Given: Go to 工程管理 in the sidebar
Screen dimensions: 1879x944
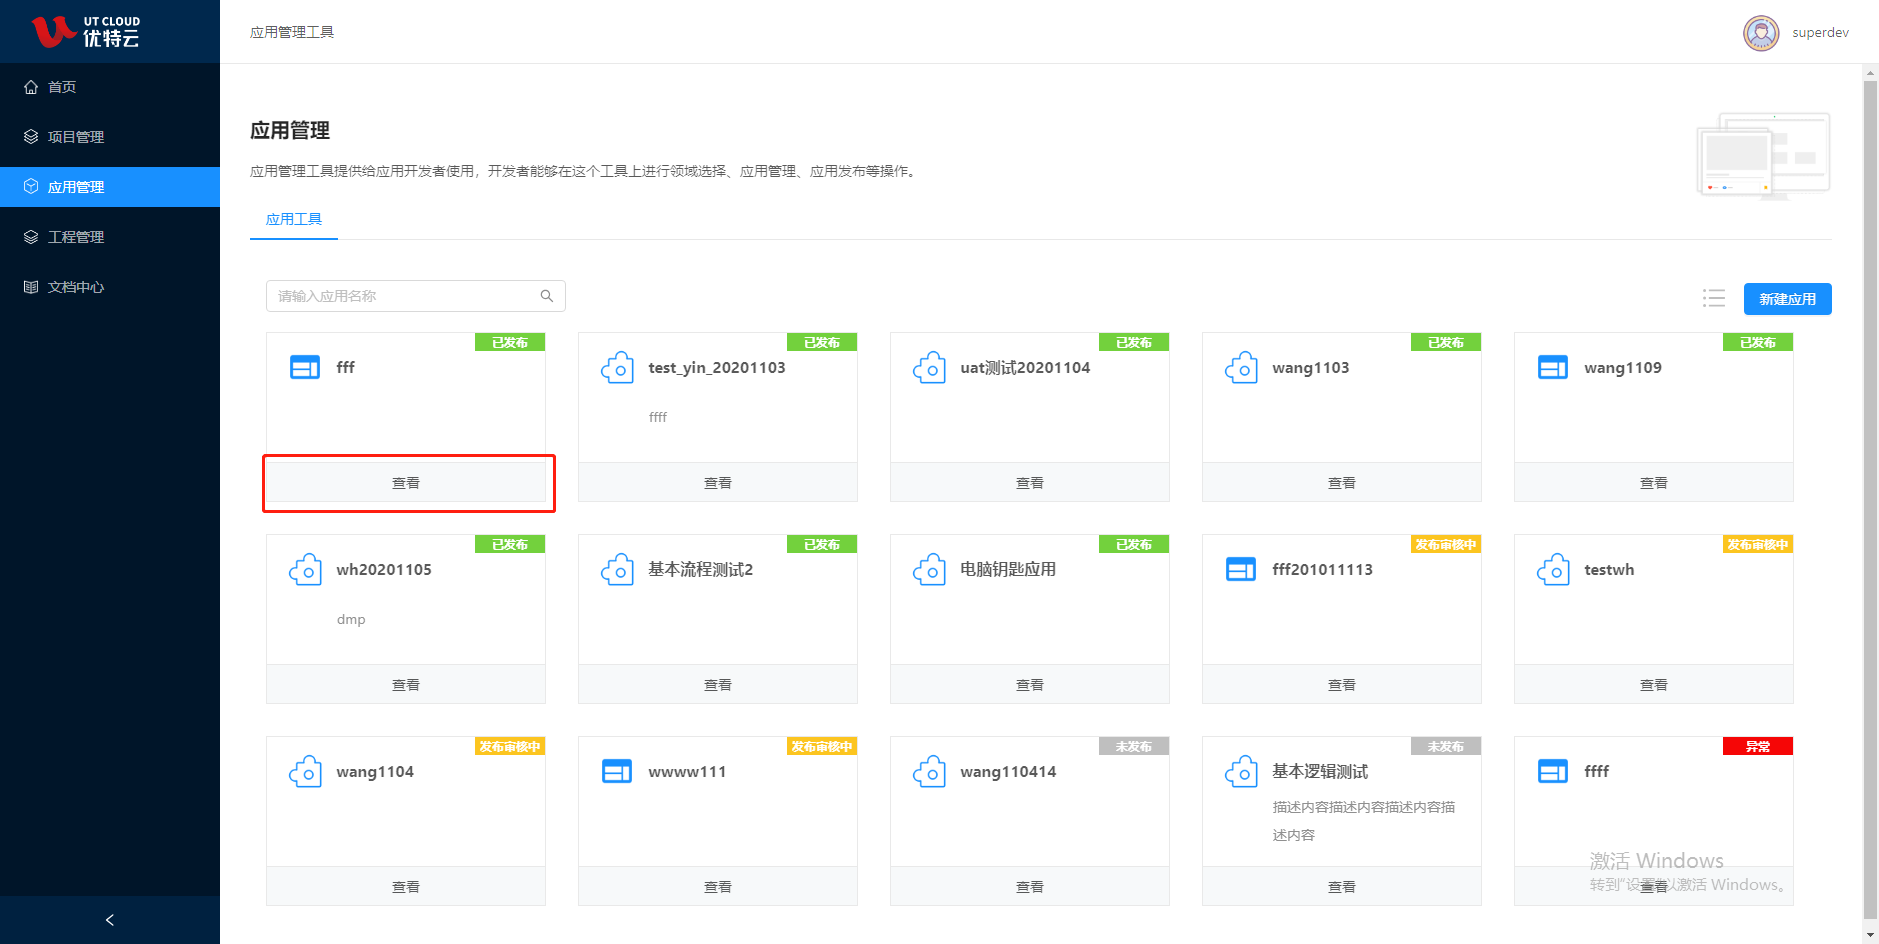Looking at the screenshot, I should click(x=110, y=237).
